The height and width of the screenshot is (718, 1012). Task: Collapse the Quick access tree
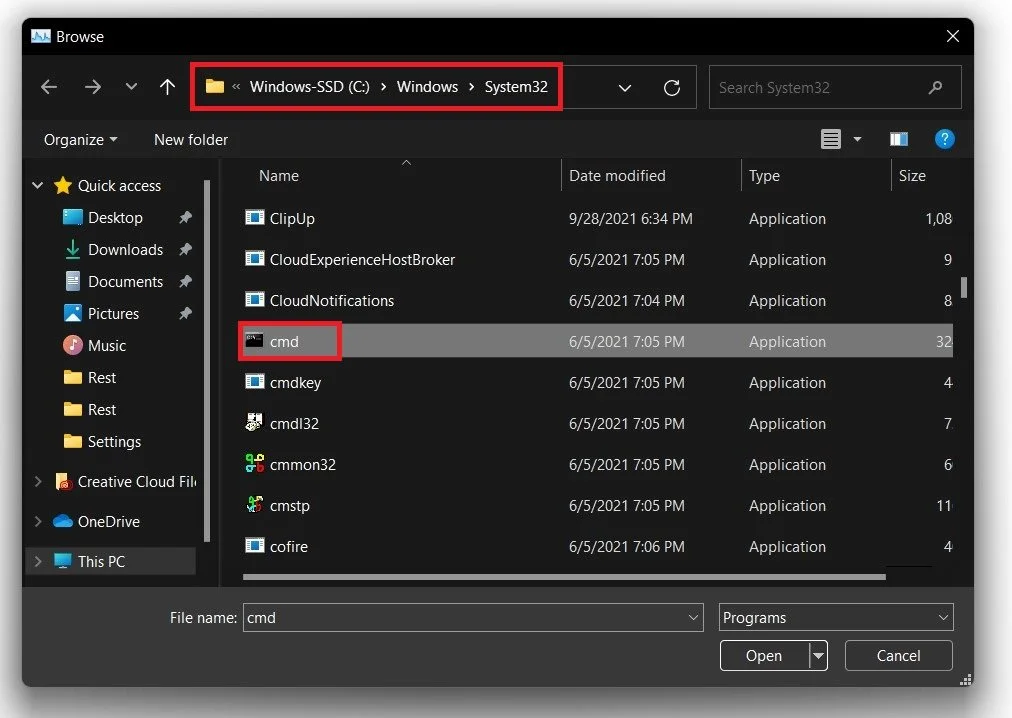(x=37, y=185)
